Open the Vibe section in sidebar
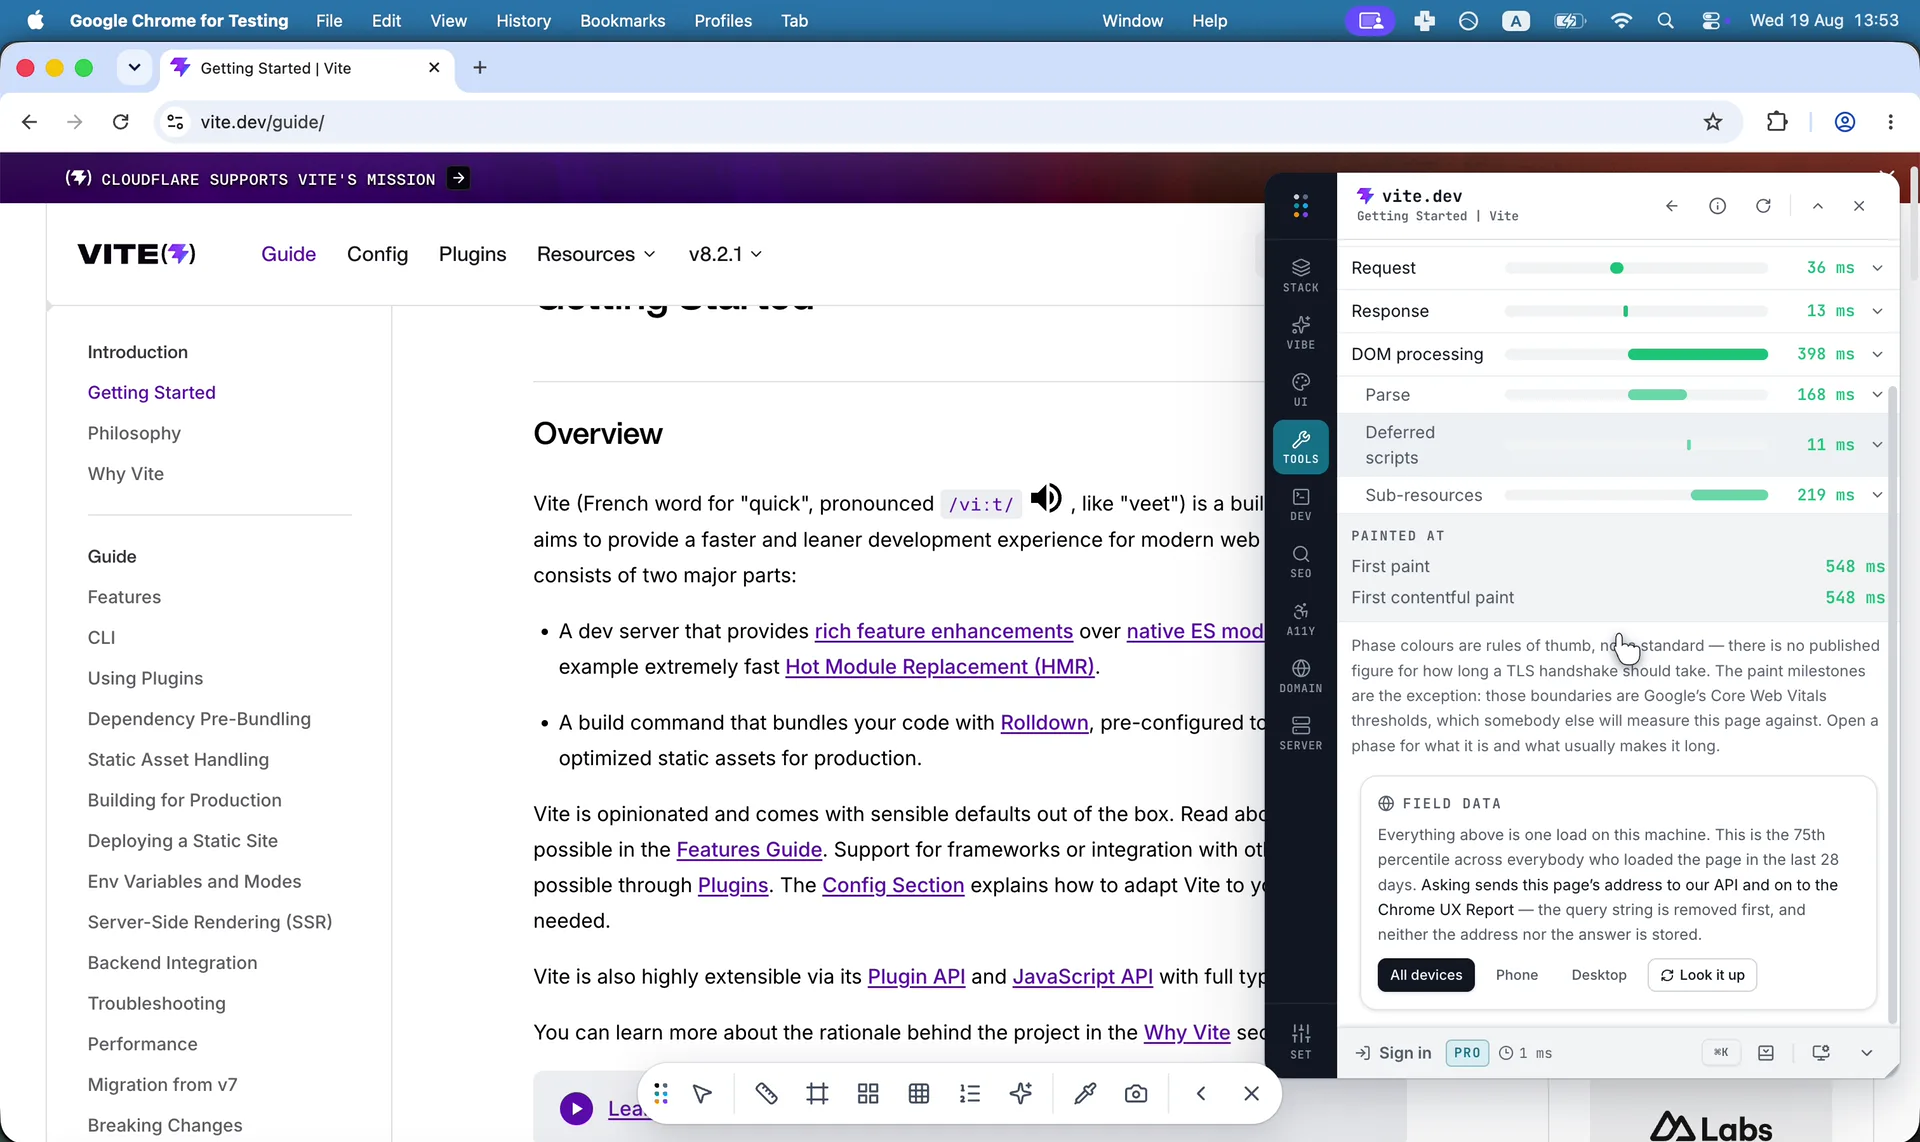This screenshot has height=1142, width=1920. pyautogui.click(x=1300, y=332)
